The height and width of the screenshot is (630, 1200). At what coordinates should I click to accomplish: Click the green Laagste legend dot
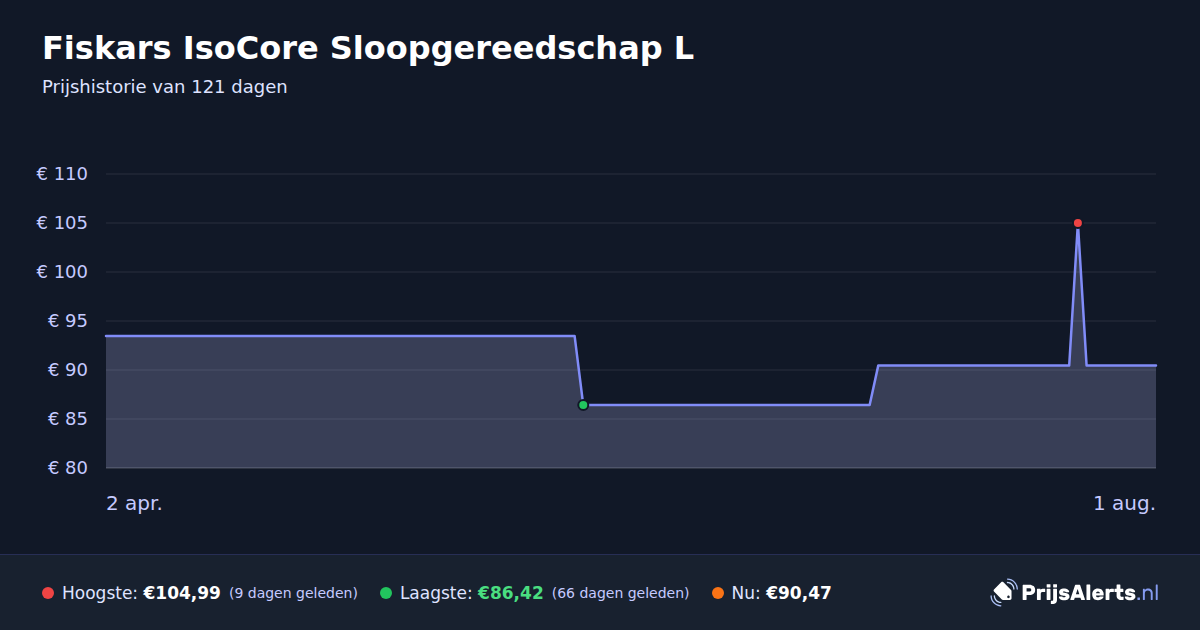coord(386,593)
